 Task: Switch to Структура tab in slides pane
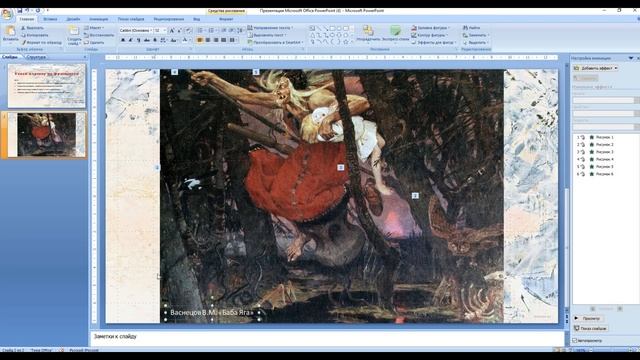coord(36,57)
